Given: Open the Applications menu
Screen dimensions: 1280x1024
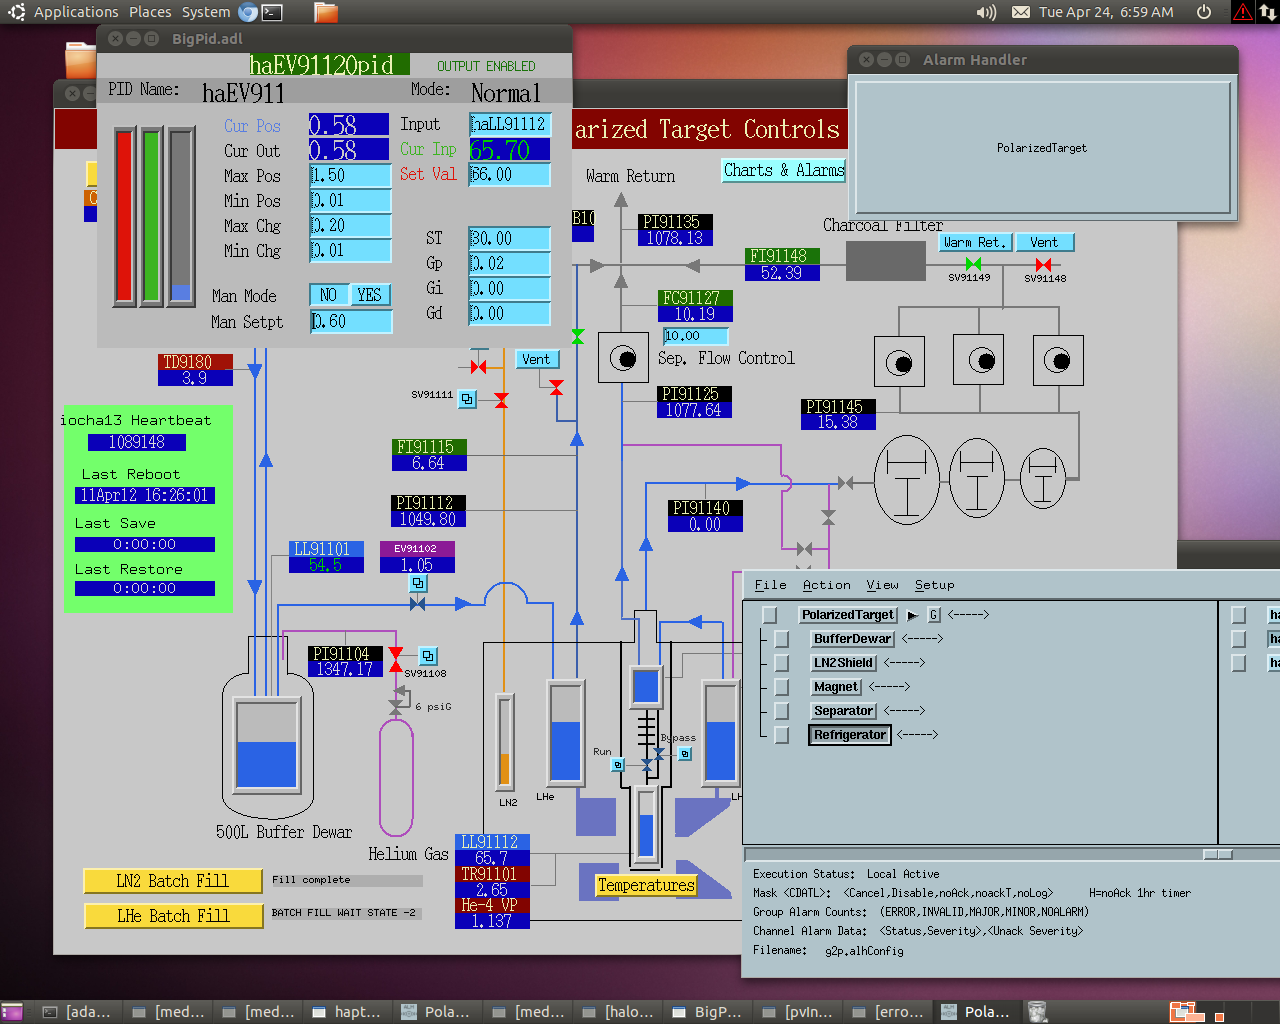Looking at the screenshot, I should [76, 12].
